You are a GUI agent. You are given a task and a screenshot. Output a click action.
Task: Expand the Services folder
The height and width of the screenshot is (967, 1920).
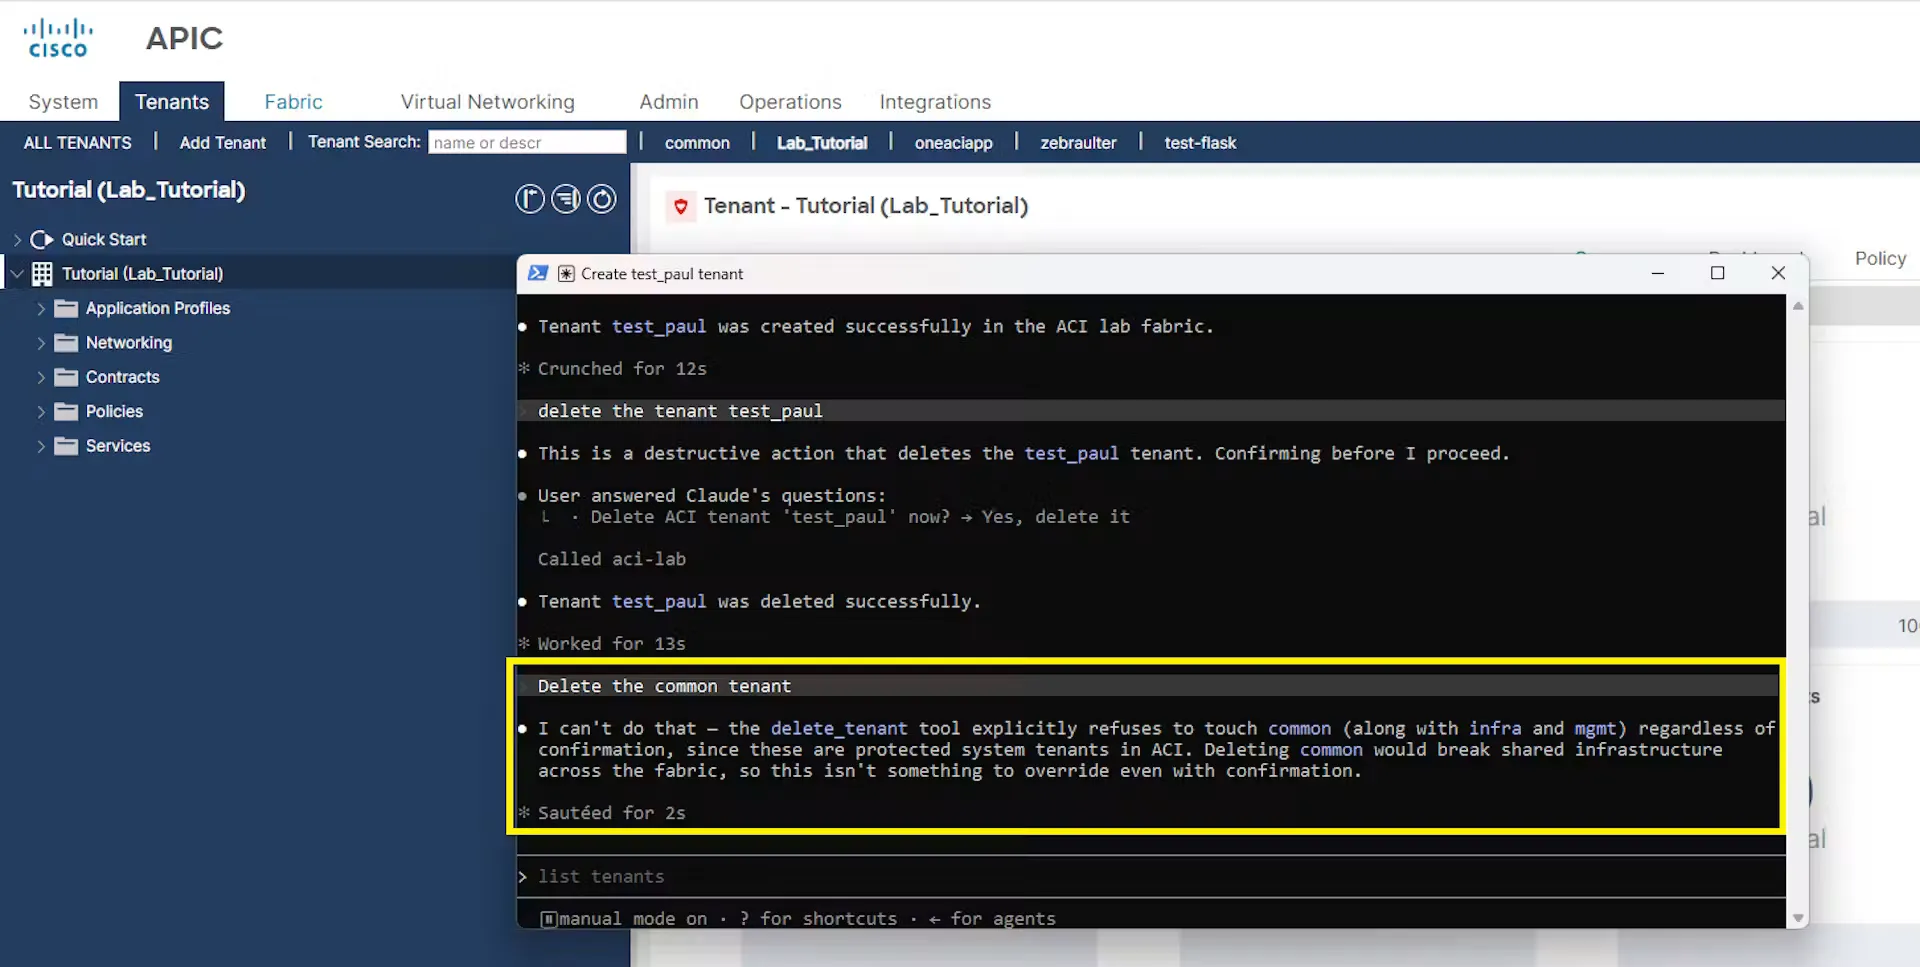41,446
